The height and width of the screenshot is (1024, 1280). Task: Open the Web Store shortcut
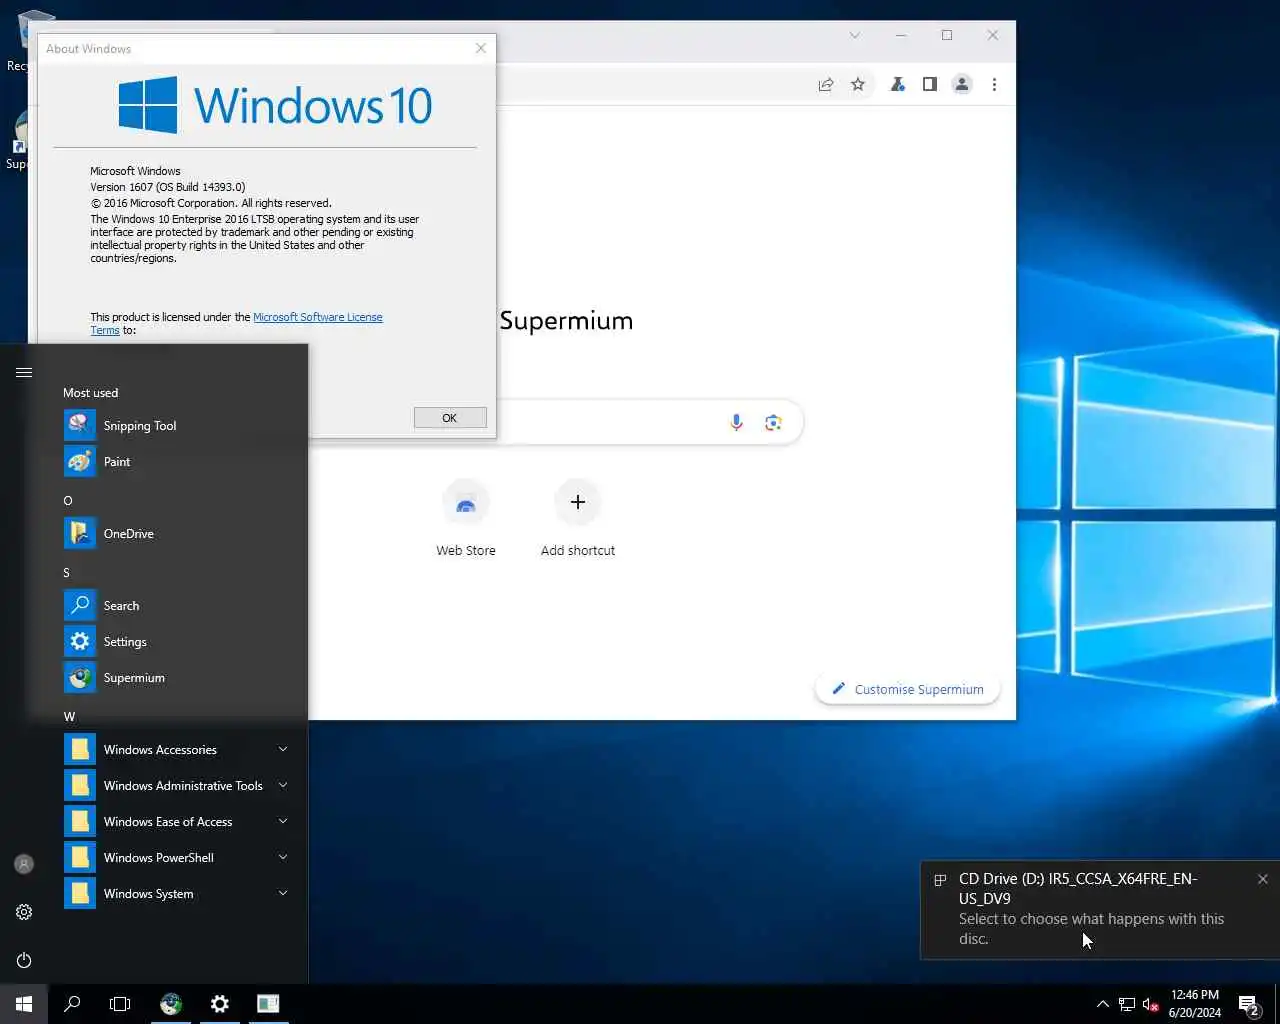coord(466,520)
